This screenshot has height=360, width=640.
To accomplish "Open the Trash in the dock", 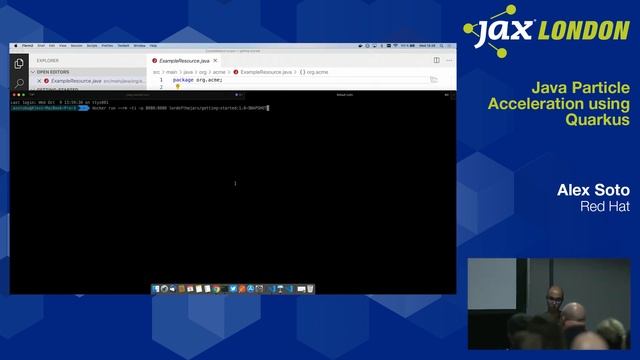I will tap(310, 289).
